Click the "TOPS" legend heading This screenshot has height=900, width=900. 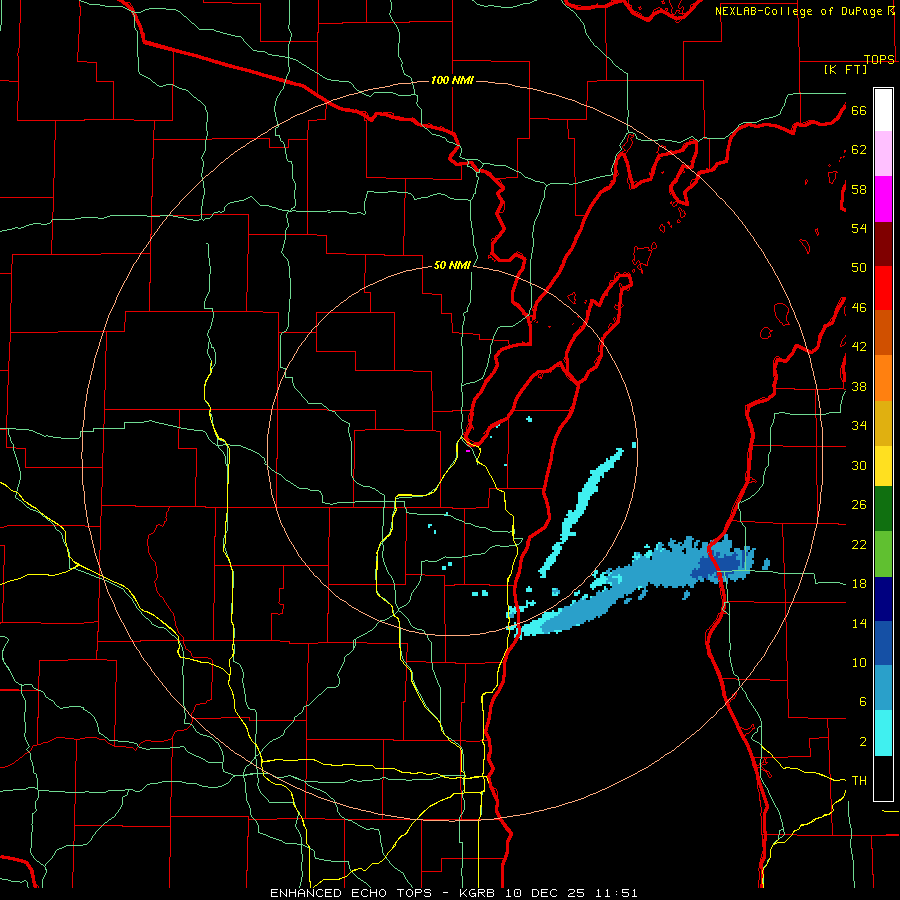click(879, 59)
